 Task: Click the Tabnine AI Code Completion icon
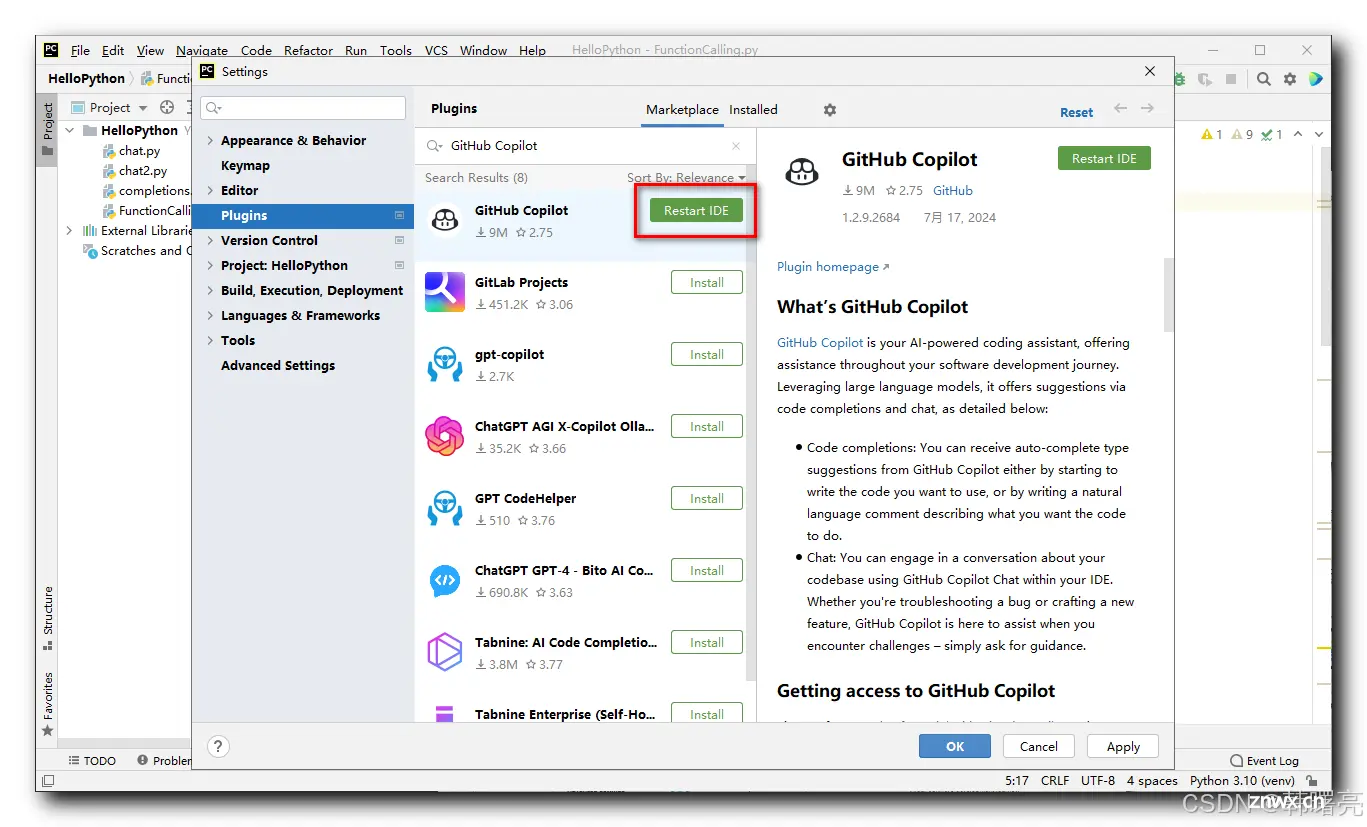point(444,652)
